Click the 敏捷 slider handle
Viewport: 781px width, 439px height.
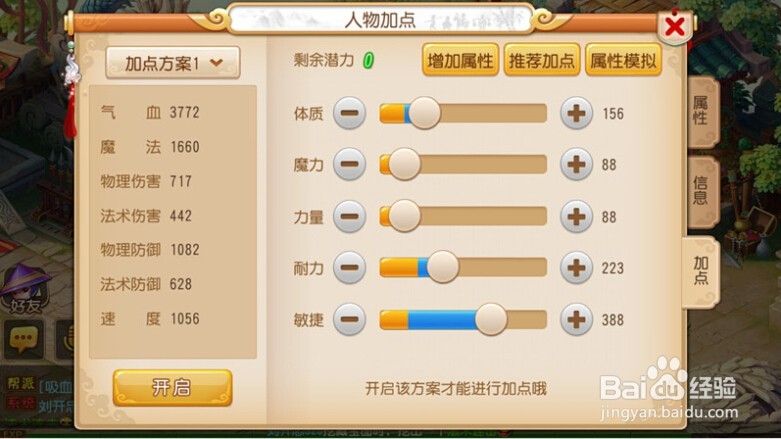pyautogui.click(x=491, y=319)
